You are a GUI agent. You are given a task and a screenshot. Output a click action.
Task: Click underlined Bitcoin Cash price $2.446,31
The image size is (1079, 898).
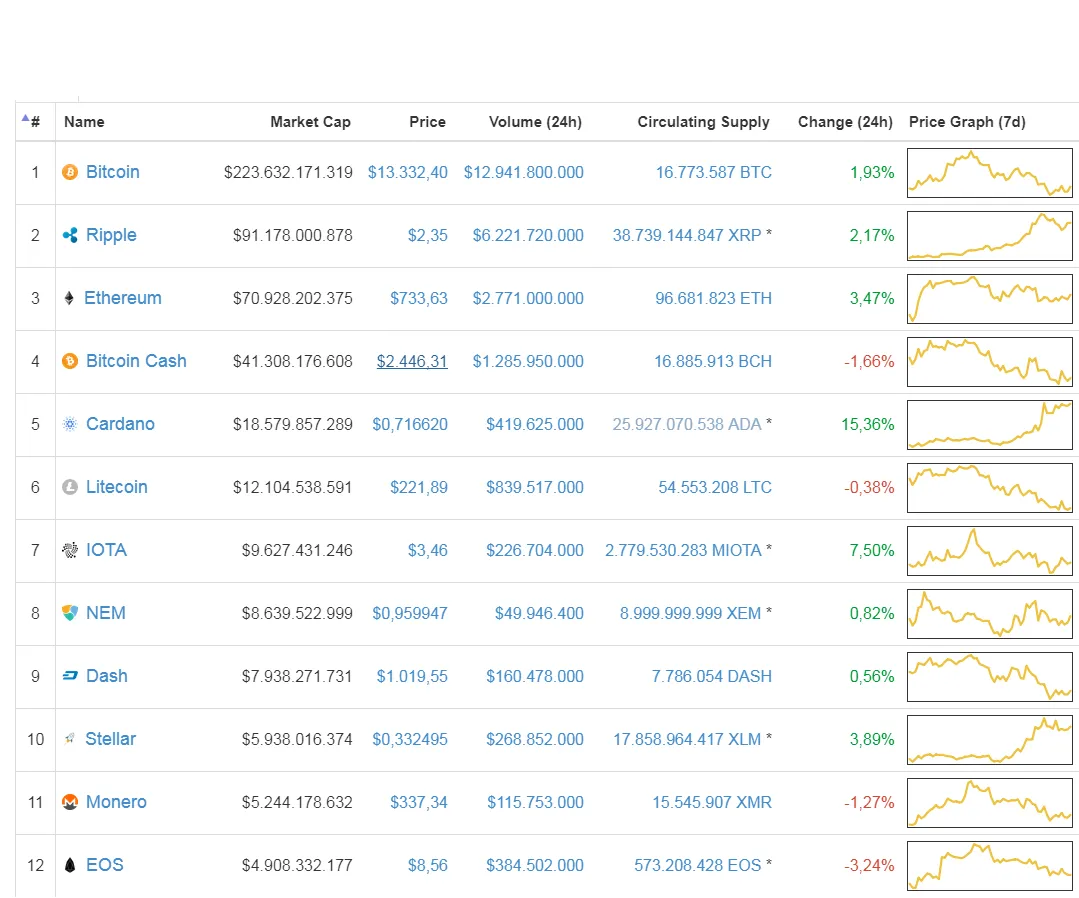pyautogui.click(x=412, y=361)
